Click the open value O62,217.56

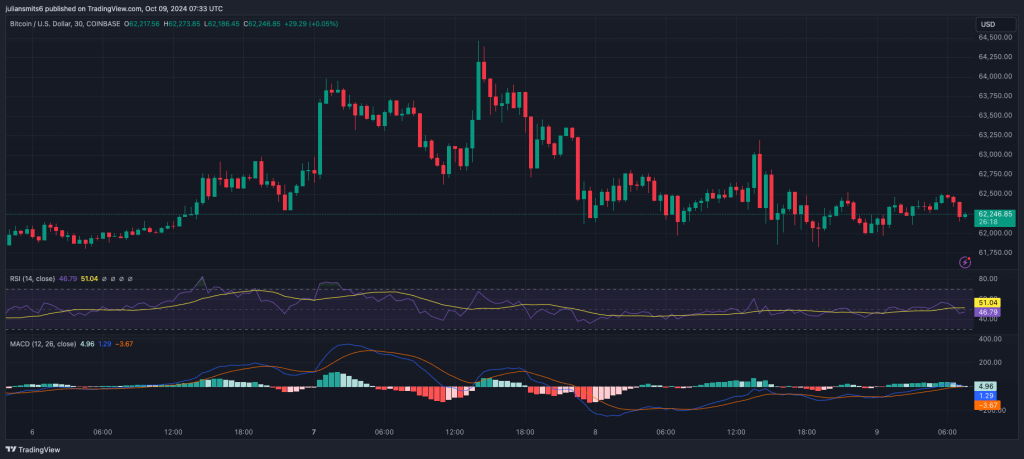coord(142,24)
